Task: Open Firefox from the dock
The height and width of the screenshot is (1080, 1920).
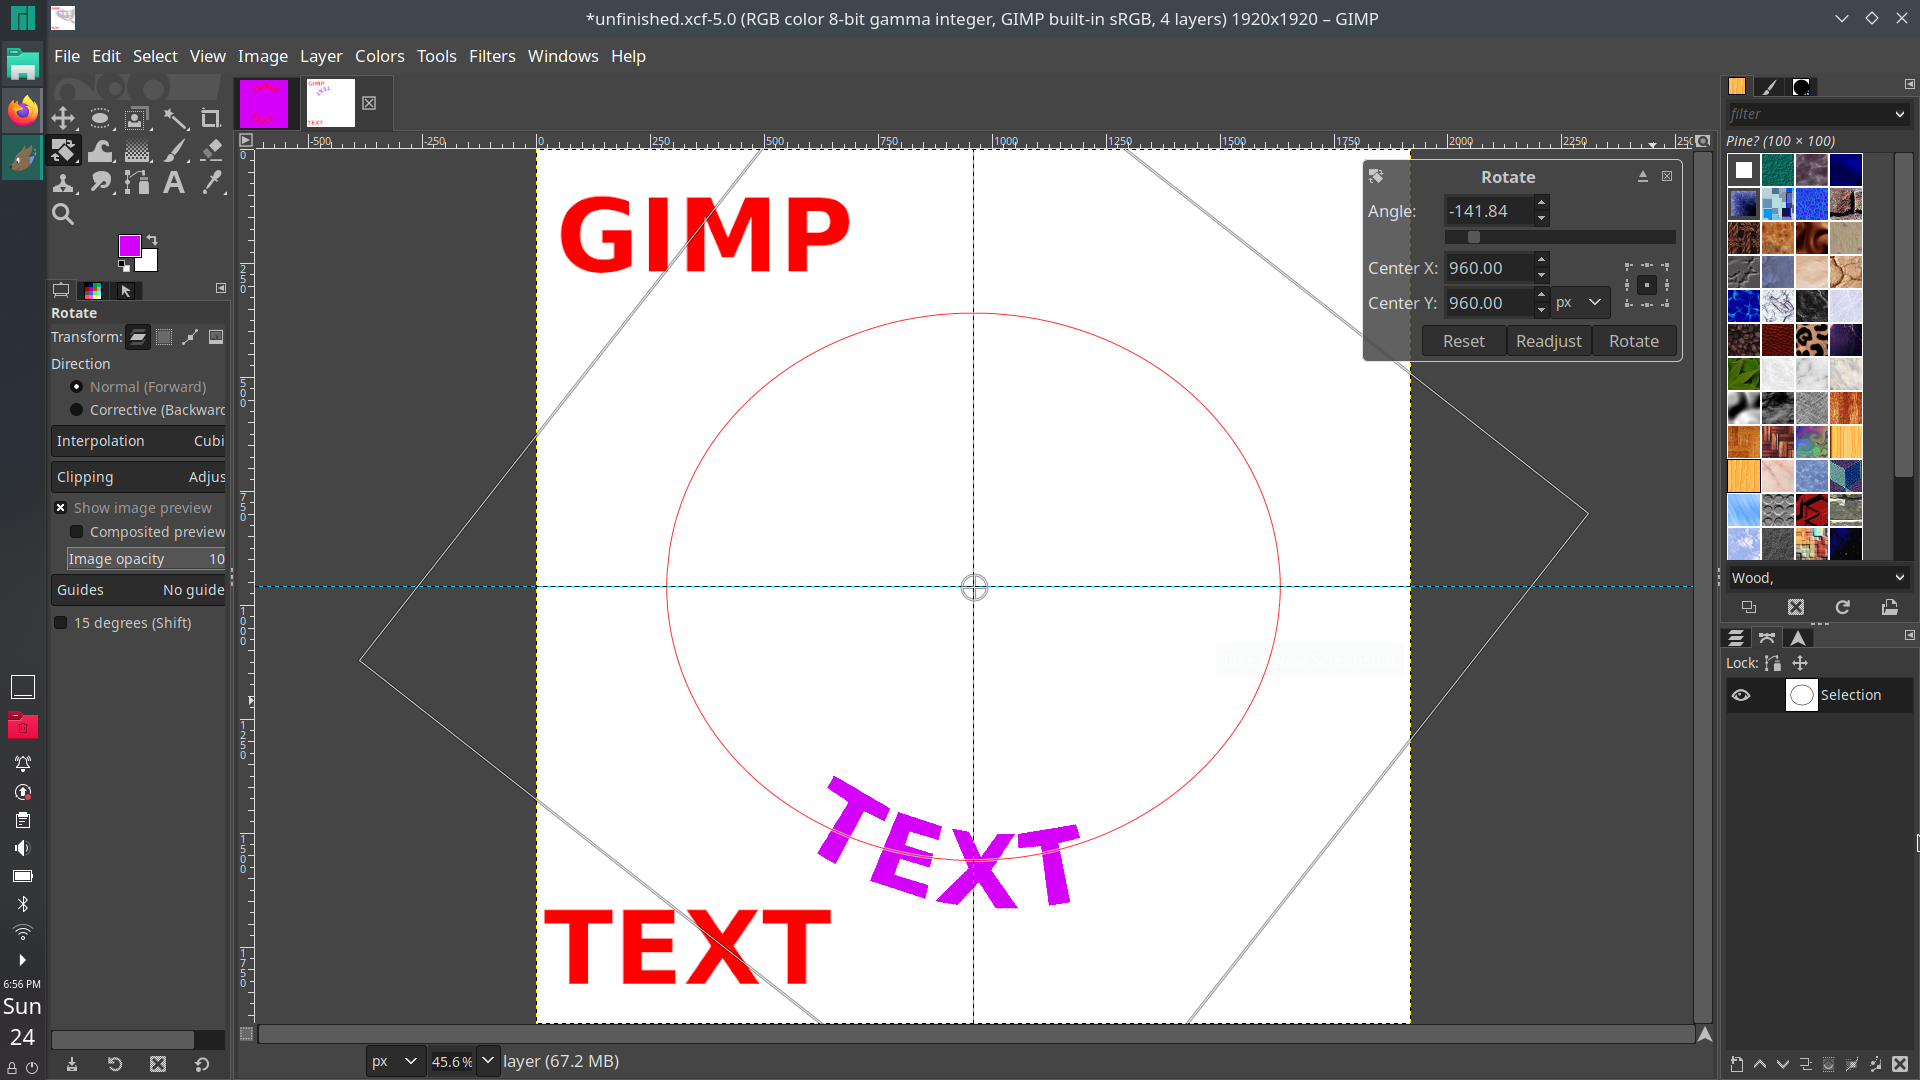Action: pos(22,111)
